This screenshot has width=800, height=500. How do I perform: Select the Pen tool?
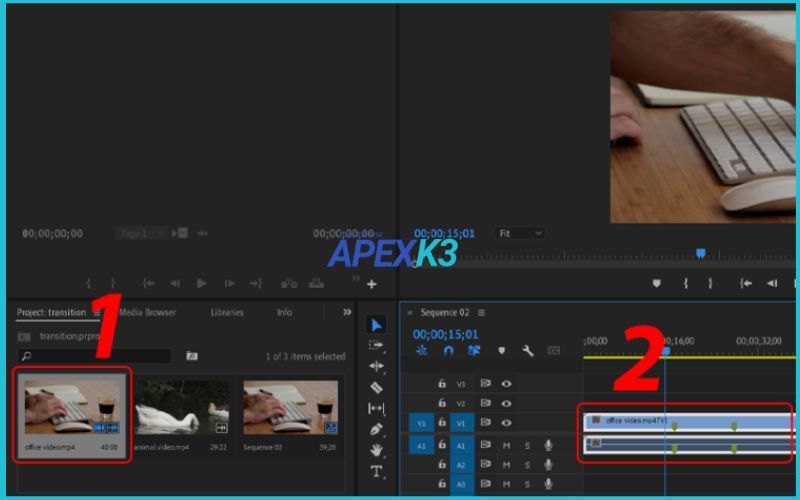click(376, 430)
